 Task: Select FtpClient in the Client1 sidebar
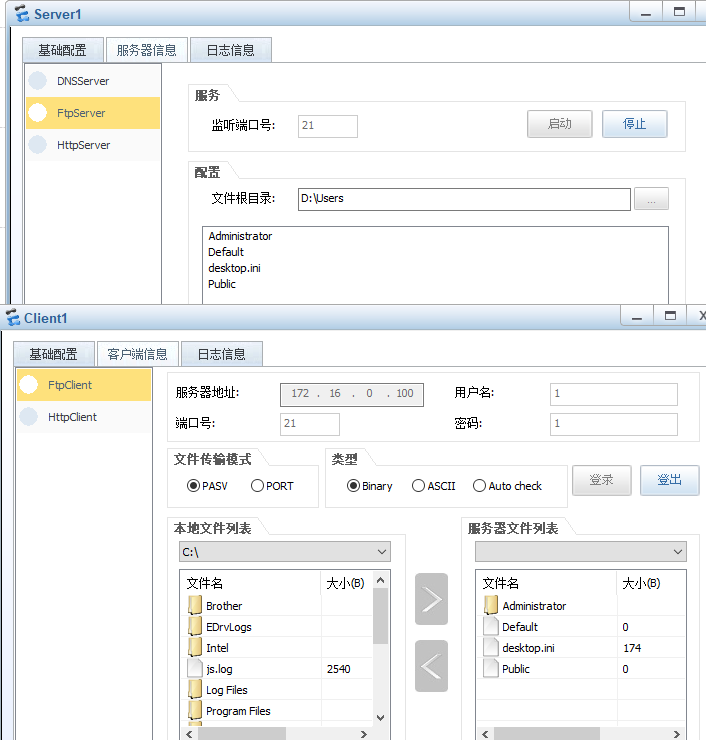point(84,385)
